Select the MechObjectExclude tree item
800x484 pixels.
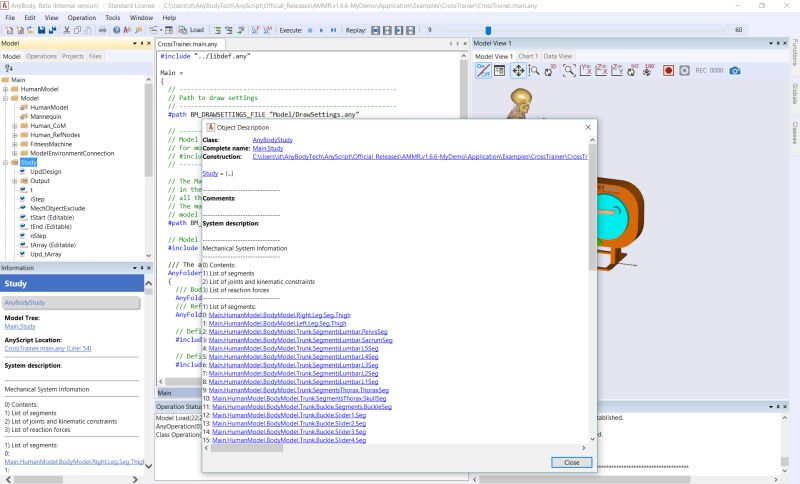click(58, 209)
